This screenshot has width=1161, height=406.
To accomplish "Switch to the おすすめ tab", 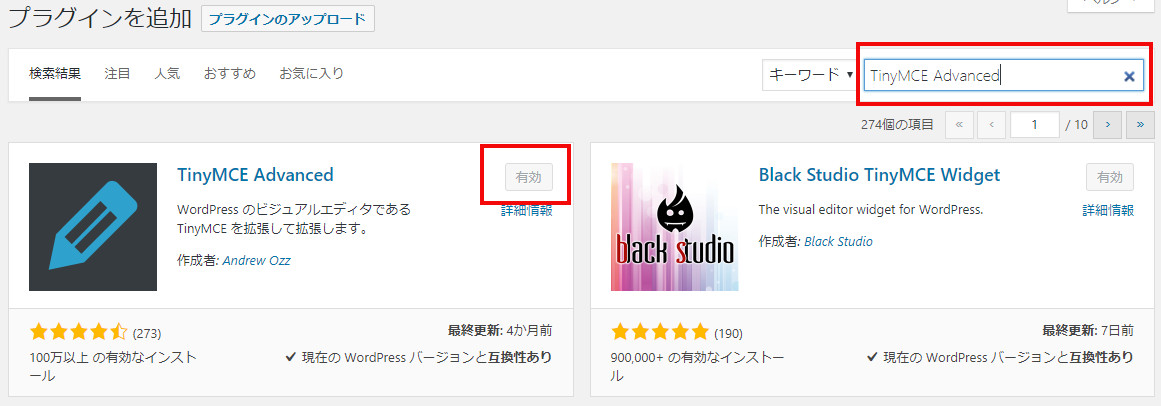I will pyautogui.click(x=230, y=73).
